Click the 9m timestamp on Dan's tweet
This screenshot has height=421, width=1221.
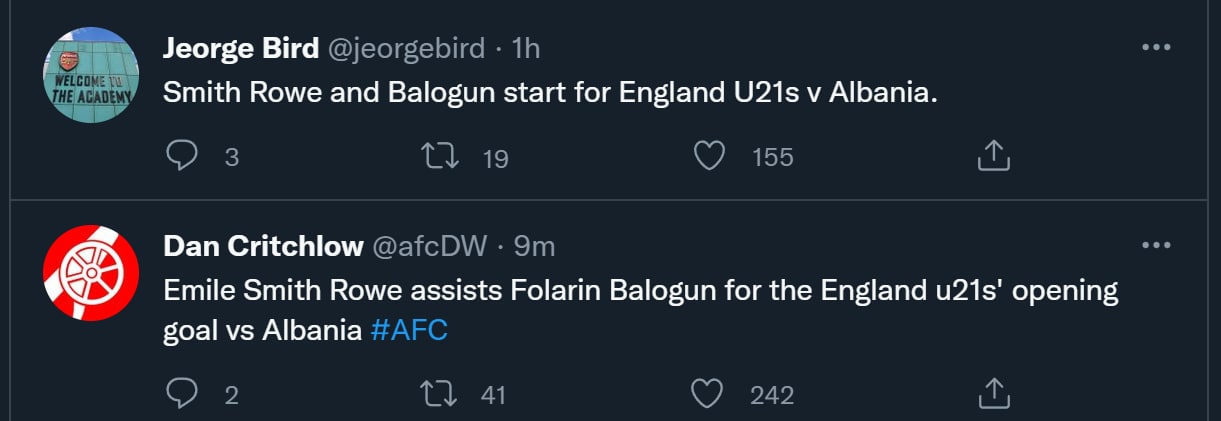point(534,246)
